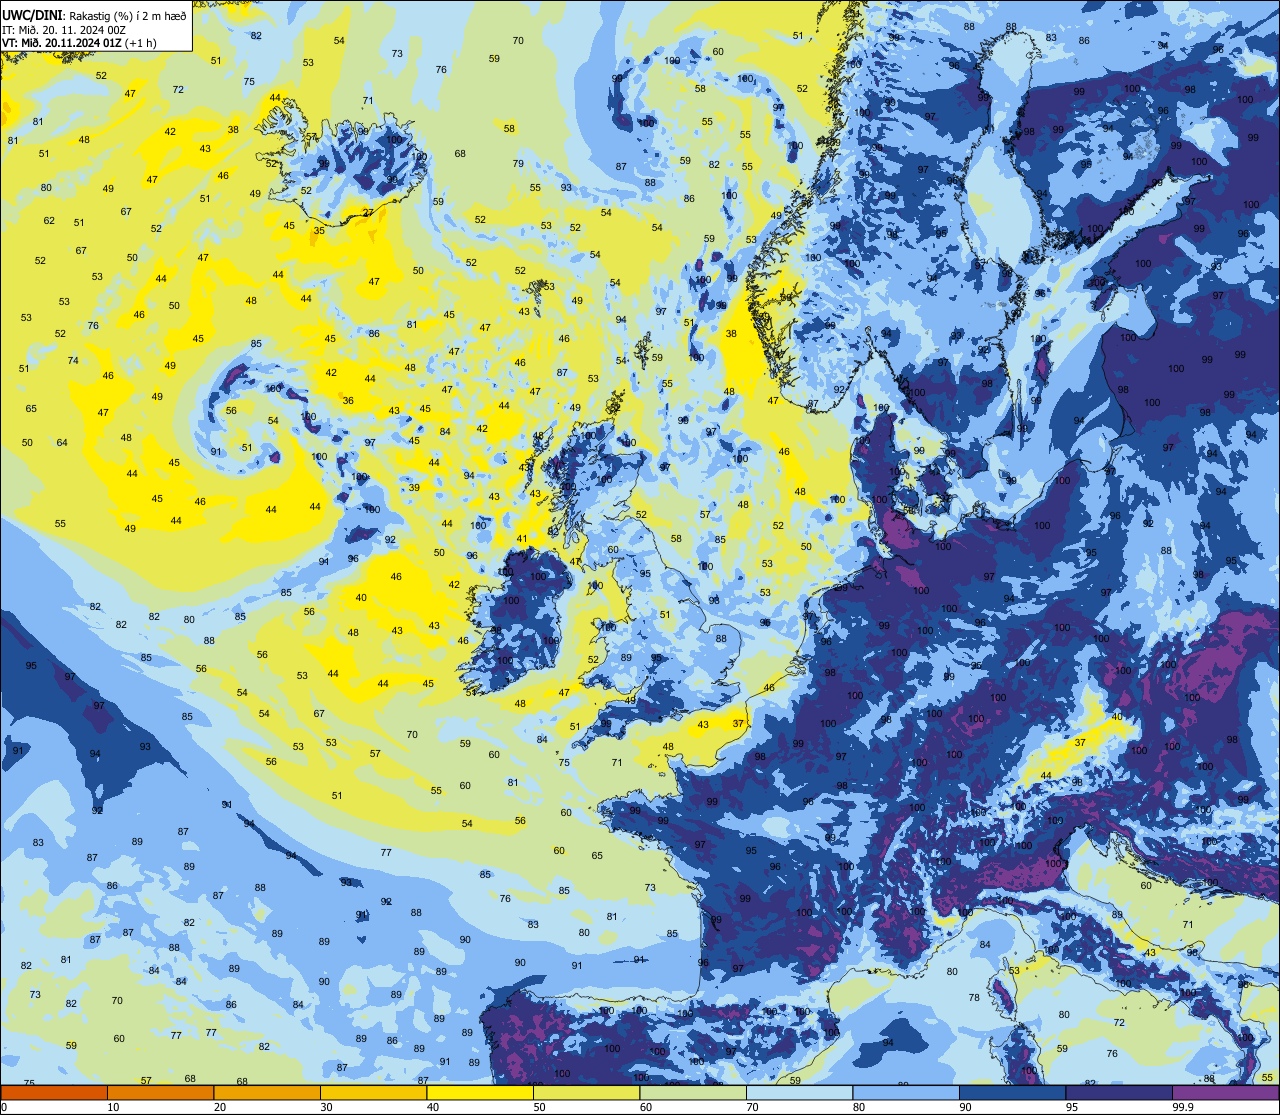Click the 'VT: Mið. 20.11.2024 01Z (+1 h)' valid time line

pos(78,42)
